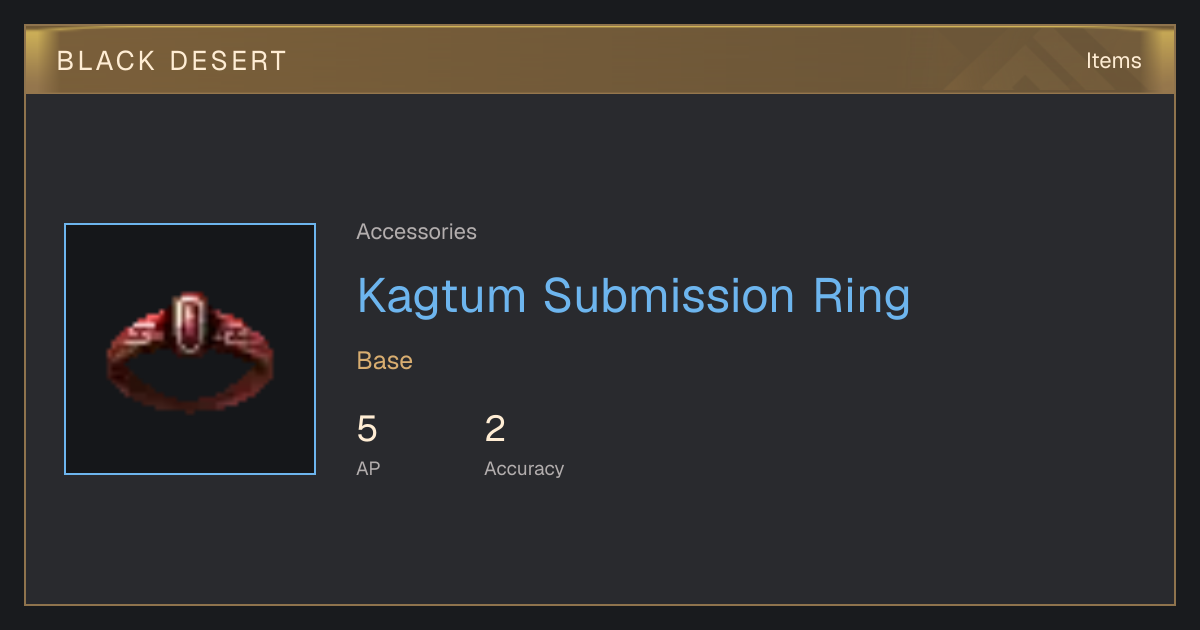
Task: Click the BLACK DESERT header title
Action: [172, 61]
